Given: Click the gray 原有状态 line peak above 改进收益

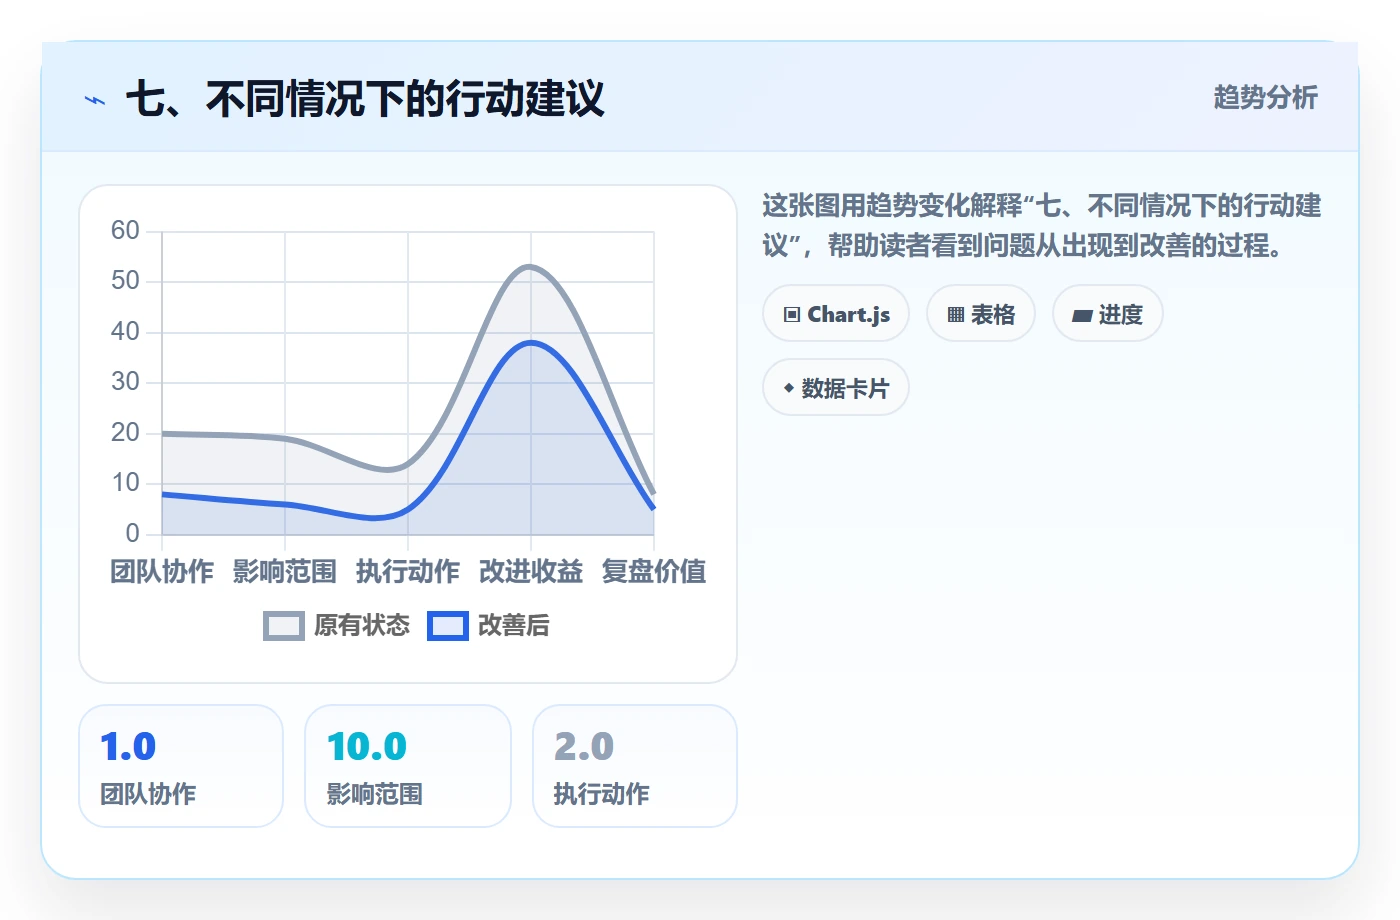Looking at the screenshot, I should (529, 266).
